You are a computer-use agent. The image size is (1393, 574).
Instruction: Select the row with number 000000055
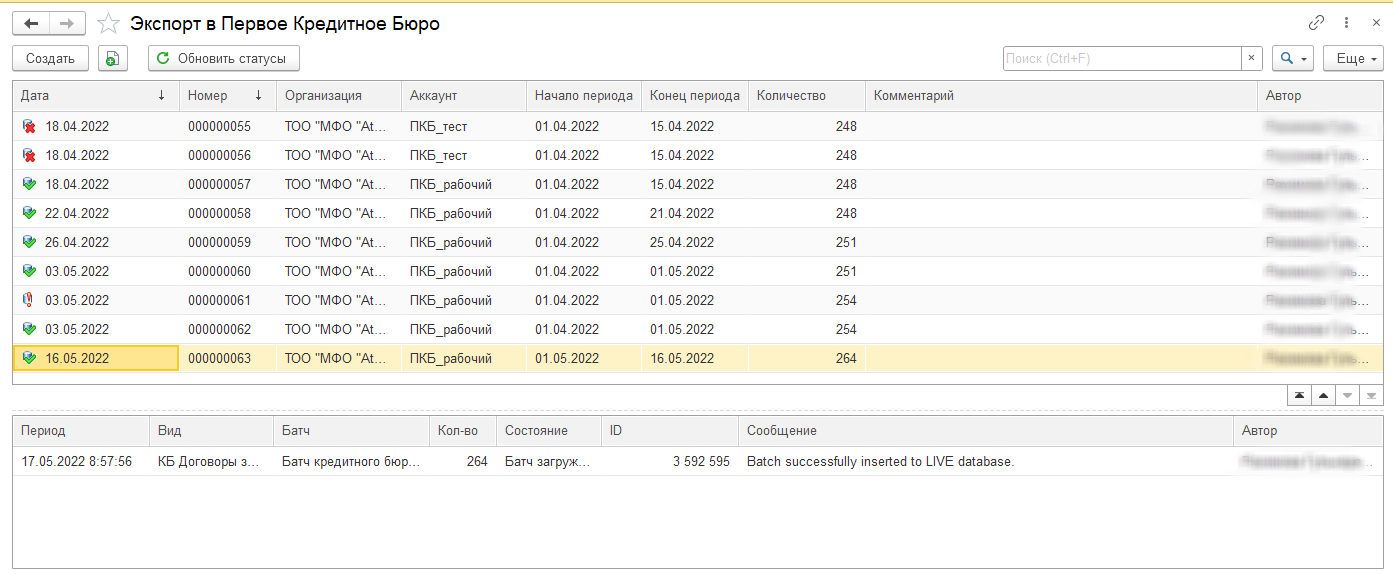pos(698,127)
